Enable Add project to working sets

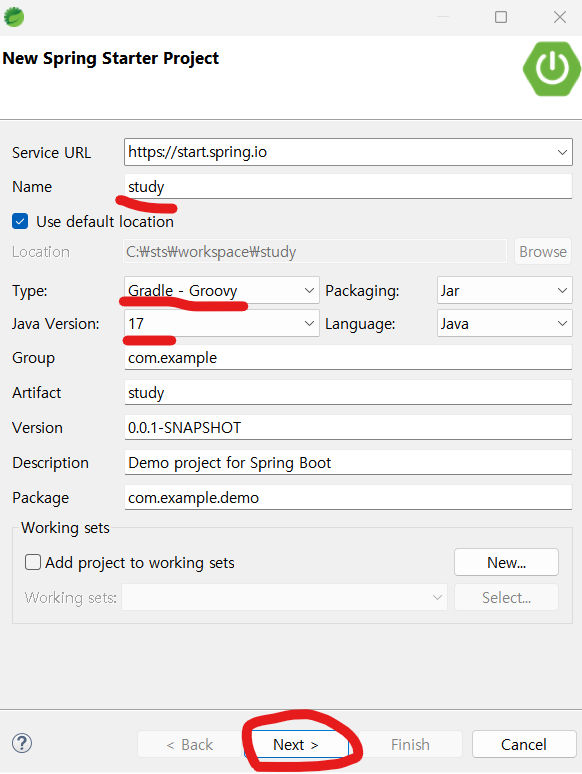[33, 562]
